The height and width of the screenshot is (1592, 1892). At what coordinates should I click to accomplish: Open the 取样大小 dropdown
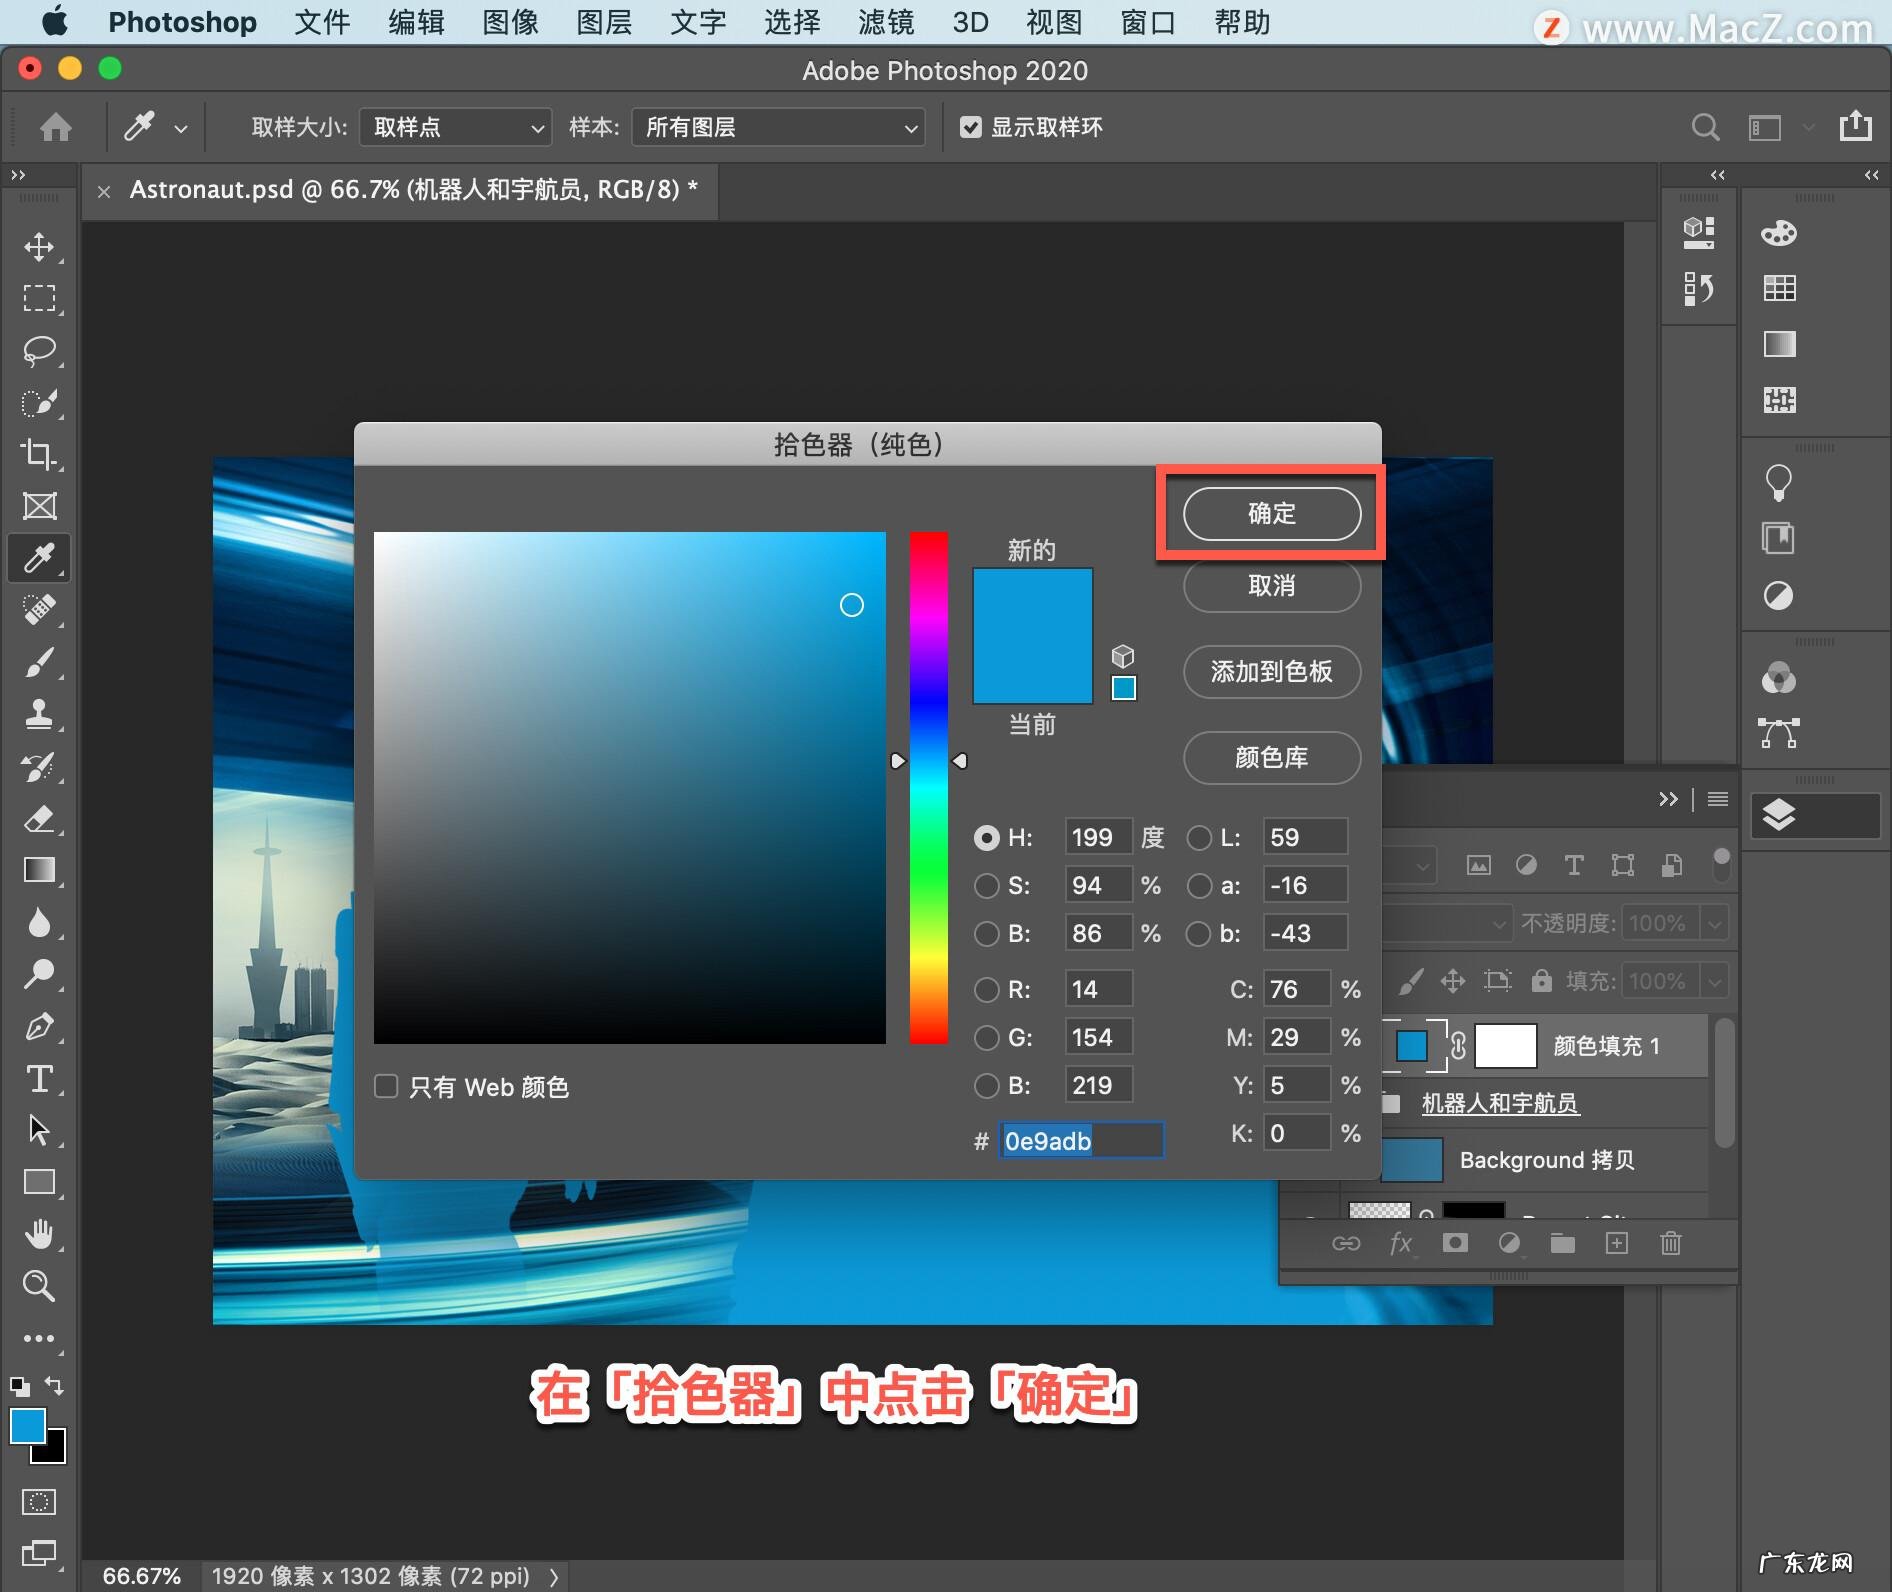455,127
